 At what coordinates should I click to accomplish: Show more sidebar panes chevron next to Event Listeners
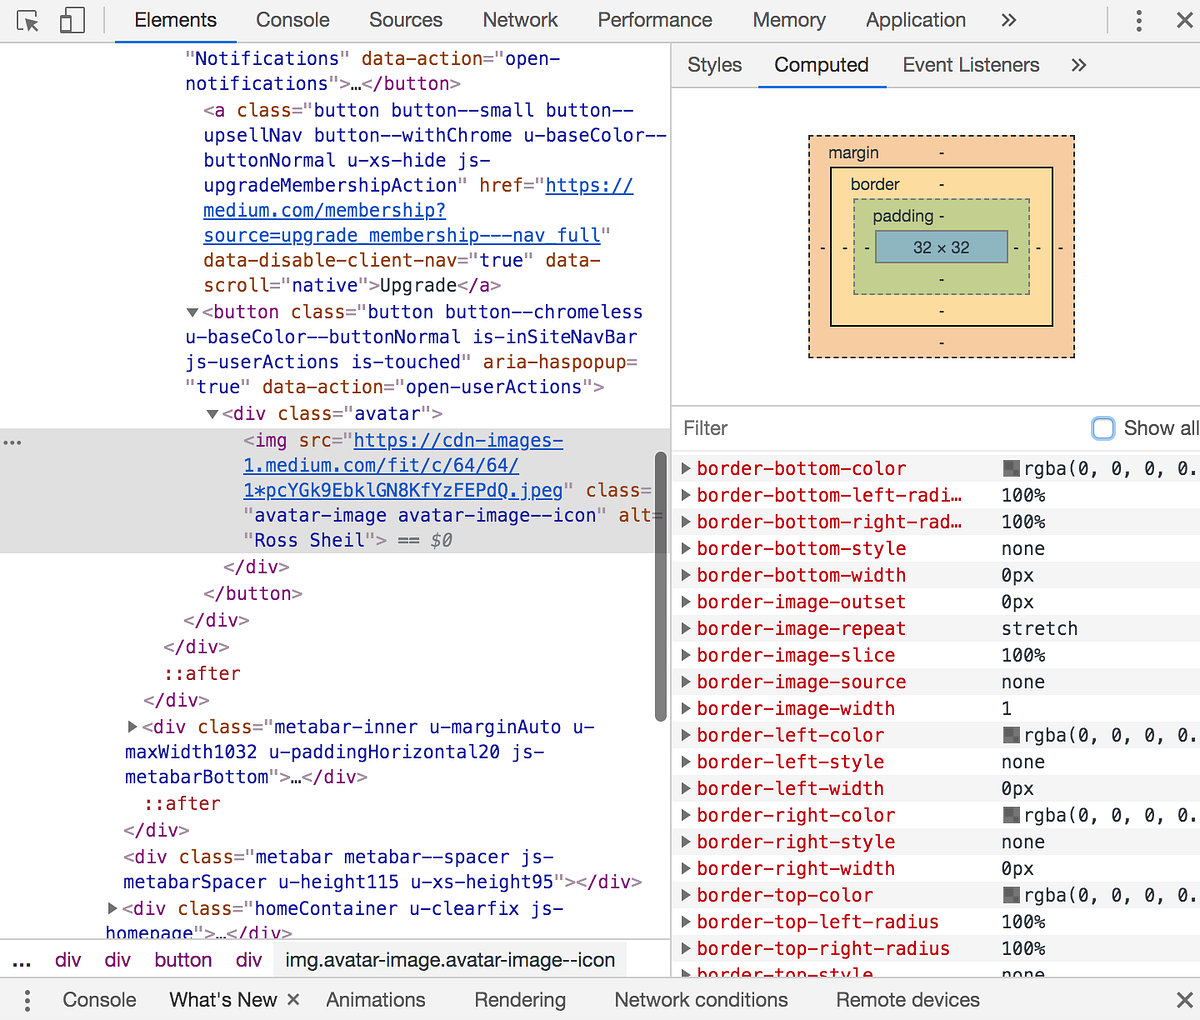tap(1078, 65)
